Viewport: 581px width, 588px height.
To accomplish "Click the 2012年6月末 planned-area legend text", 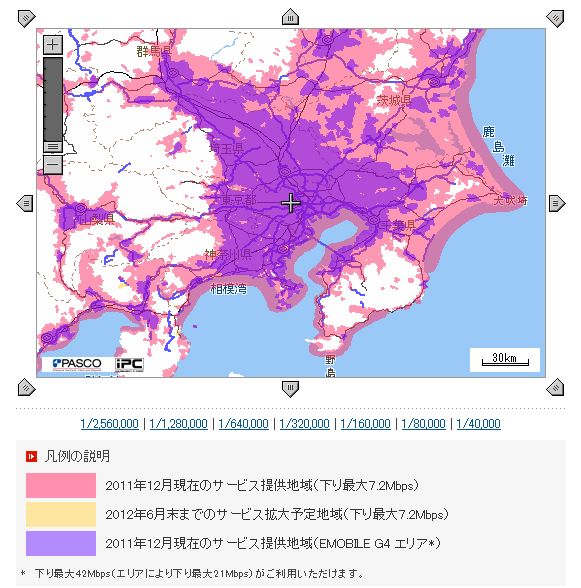I will tap(277, 514).
